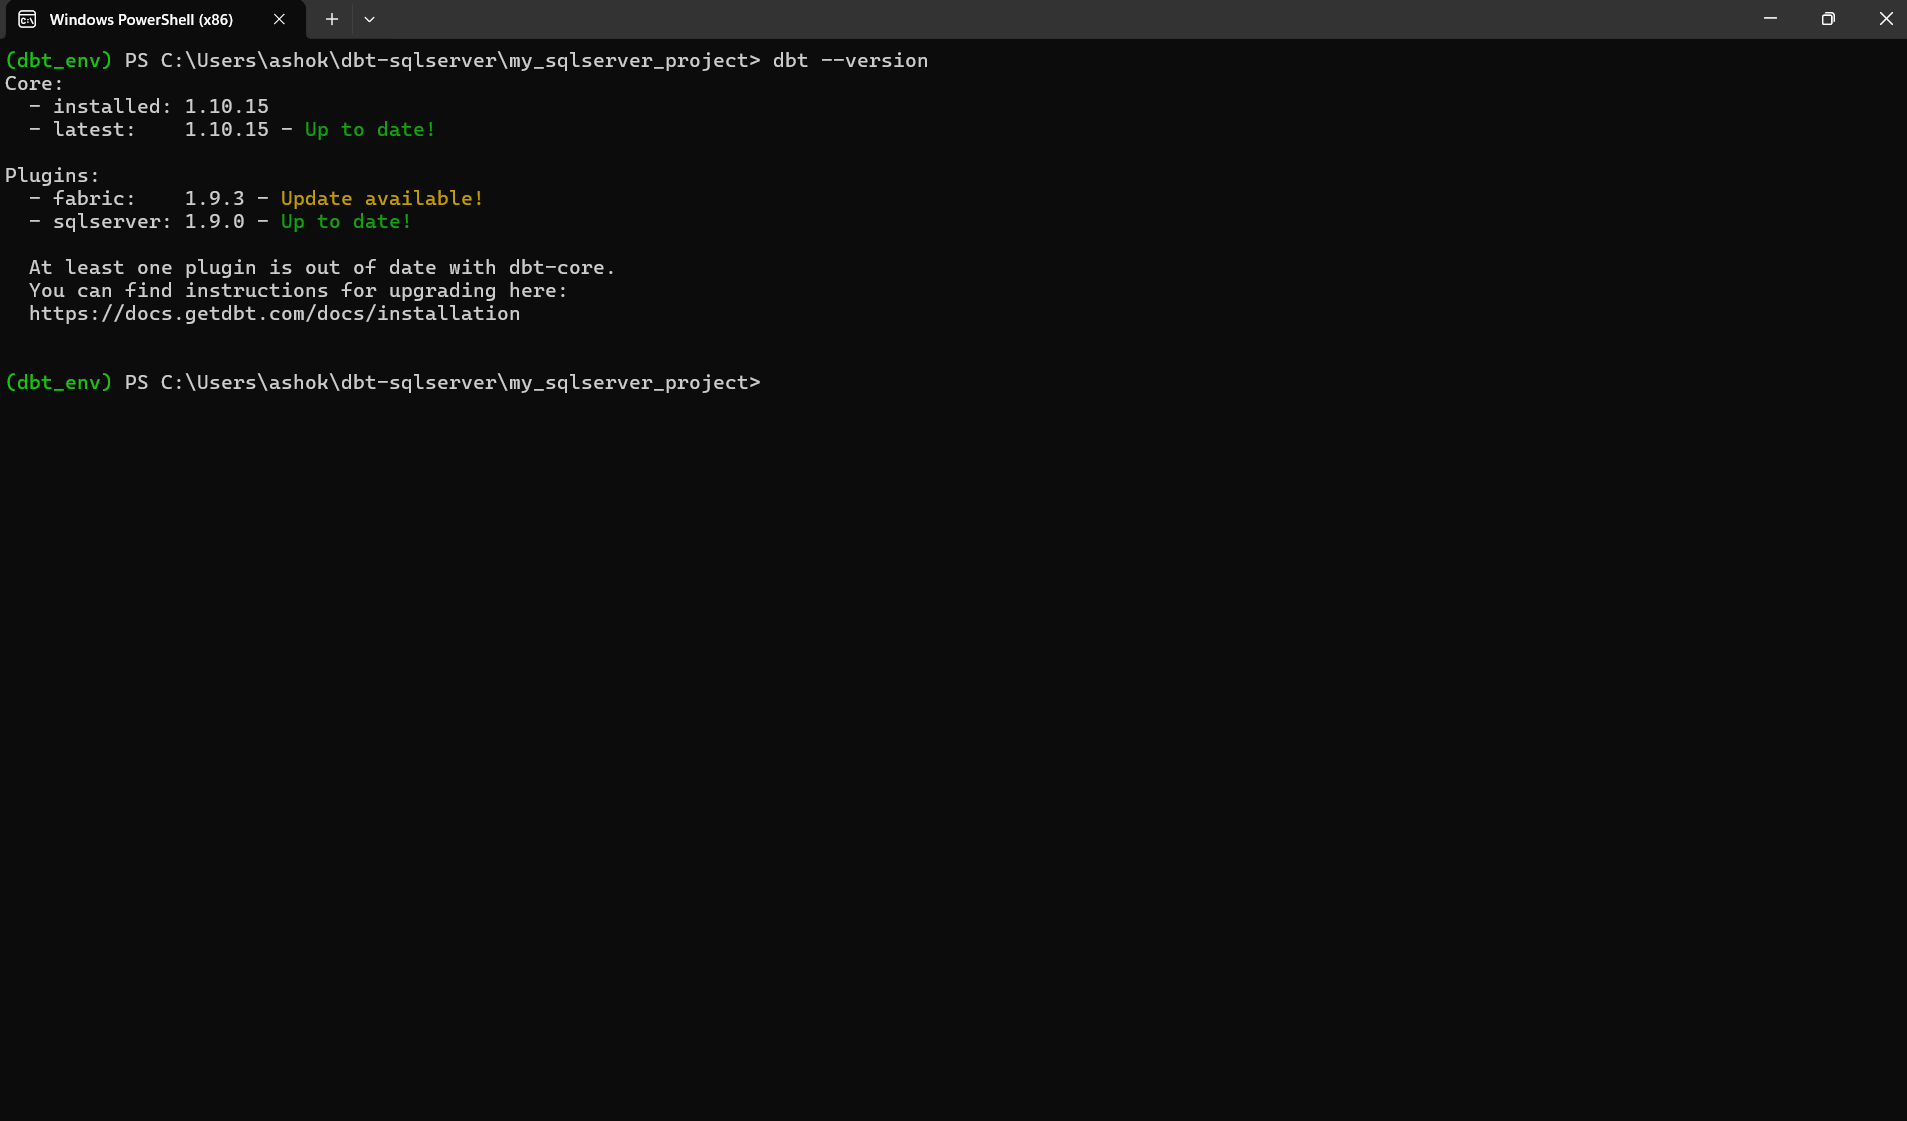This screenshot has width=1907, height=1121.
Task: Click the sqlserver plugin version 1.9.0
Action: coord(215,222)
